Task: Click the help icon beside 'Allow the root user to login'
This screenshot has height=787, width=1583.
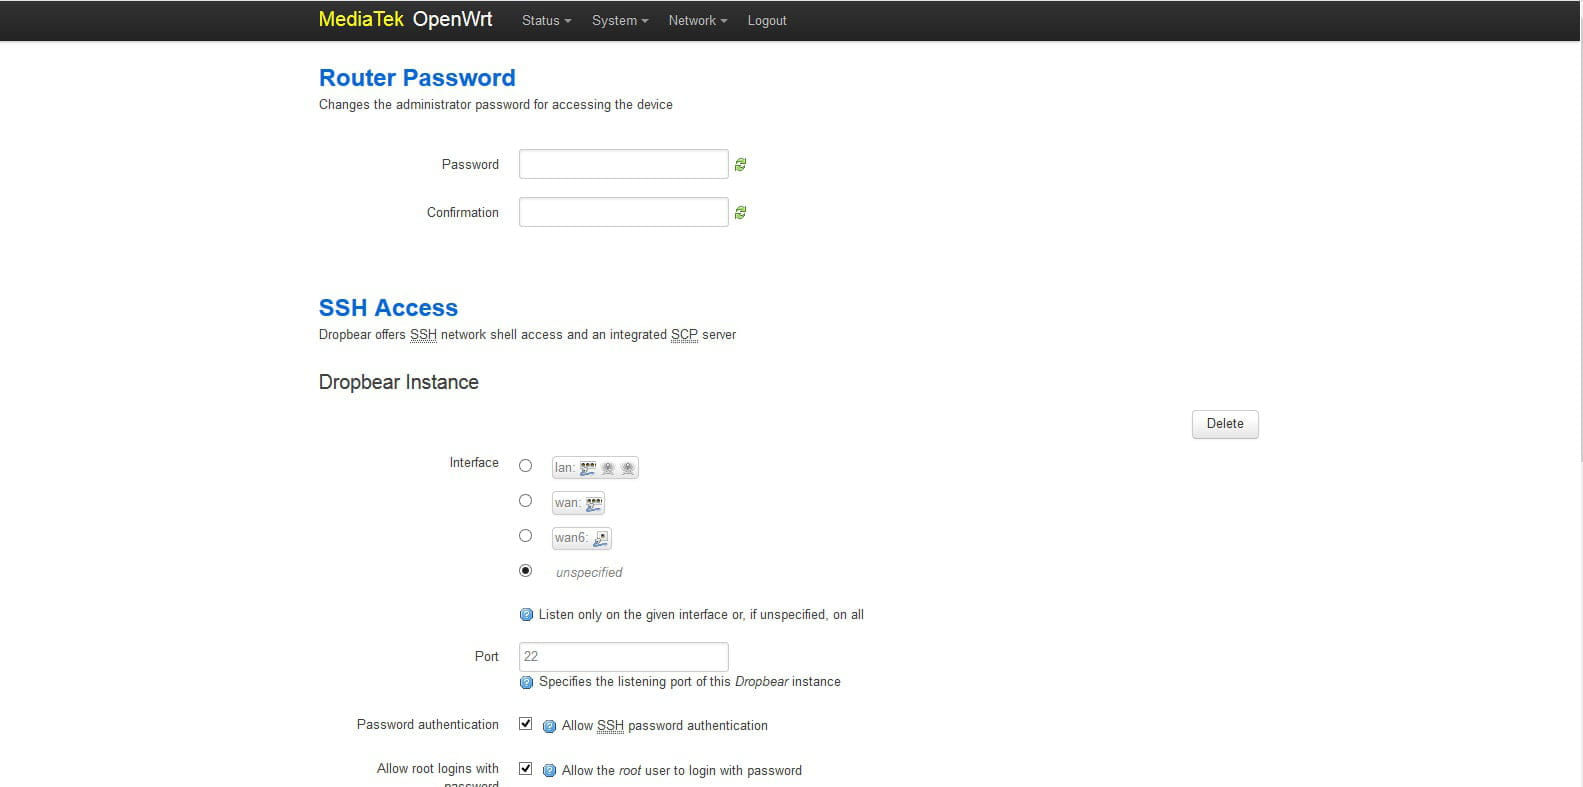Action: pyautogui.click(x=549, y=771)
